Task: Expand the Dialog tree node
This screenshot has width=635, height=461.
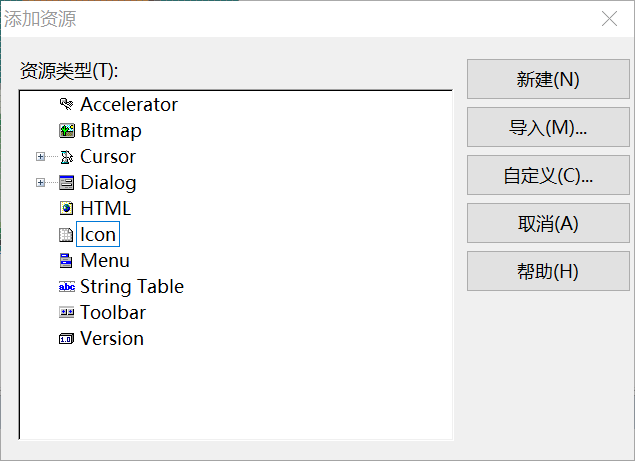Action: point(41,183)
